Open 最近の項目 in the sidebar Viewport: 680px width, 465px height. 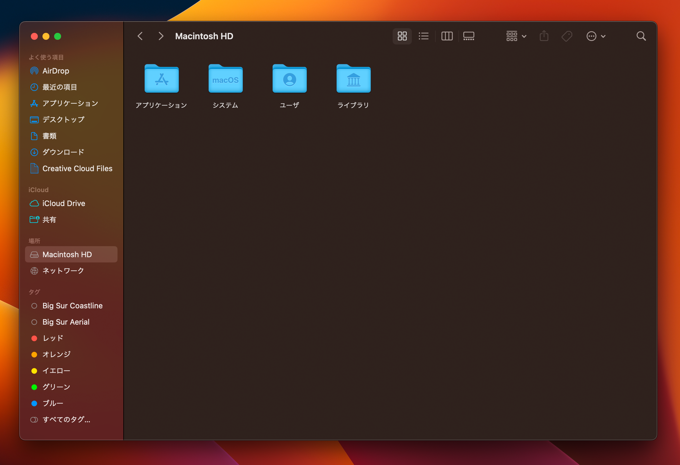(x=71, y=87)
